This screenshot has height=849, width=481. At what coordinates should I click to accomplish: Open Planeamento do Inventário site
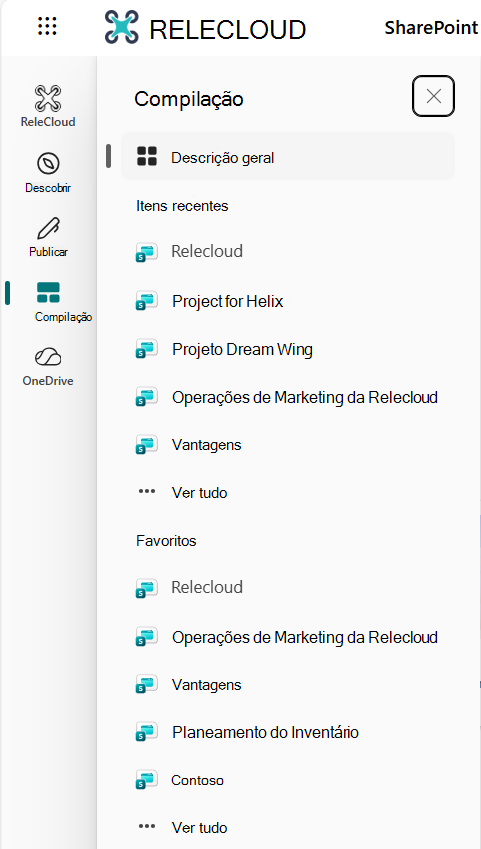tap(265, 733)
